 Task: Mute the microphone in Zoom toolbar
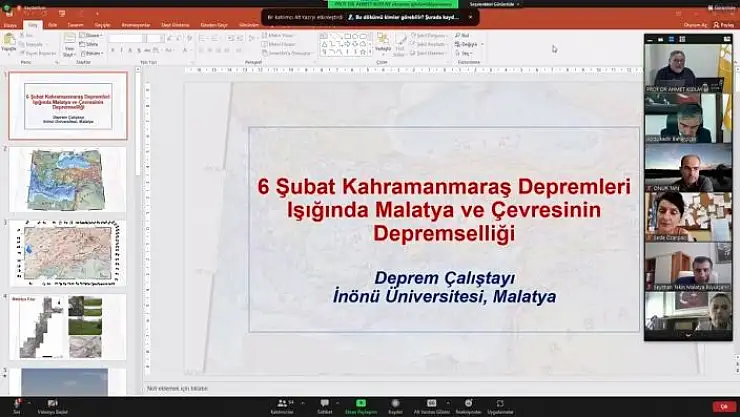[17, 403]
